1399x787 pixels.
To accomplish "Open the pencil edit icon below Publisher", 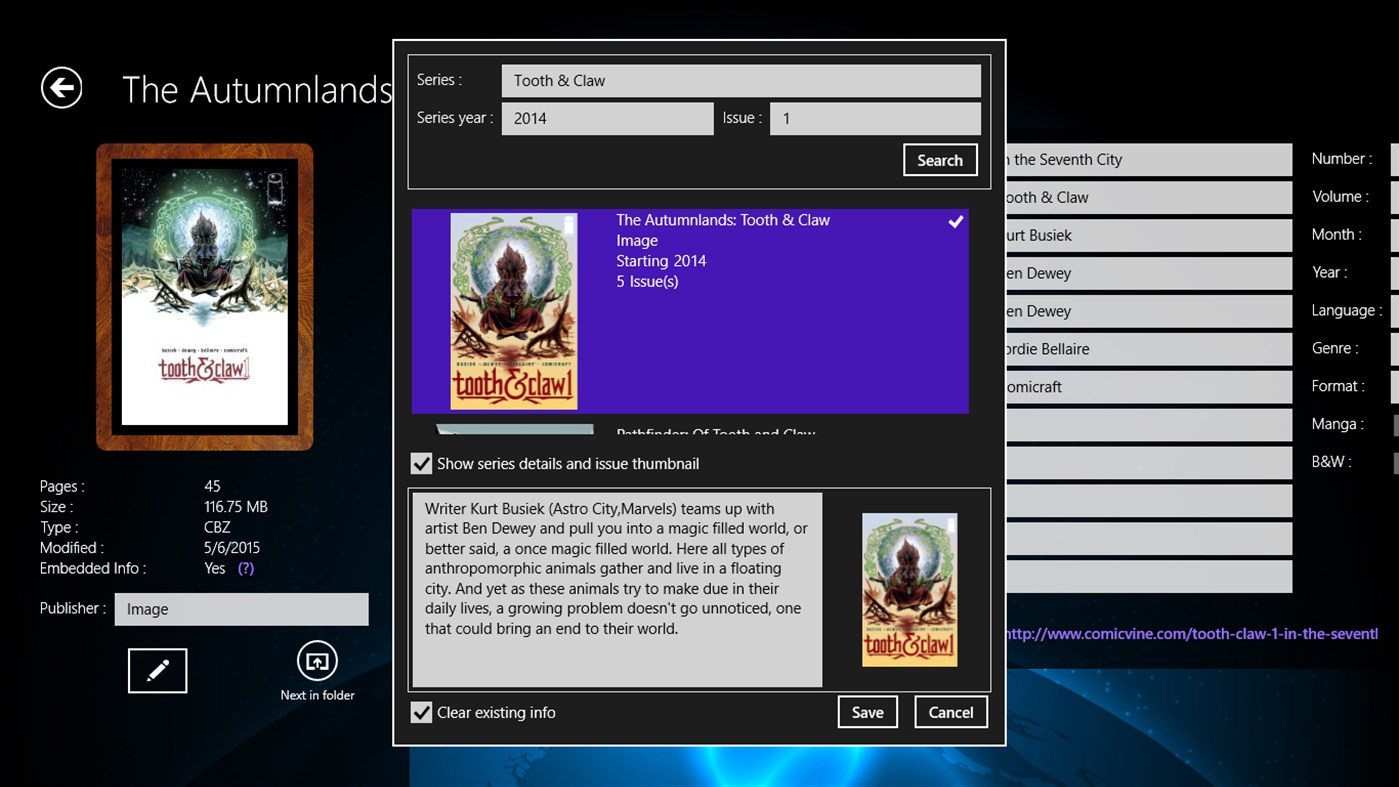I will point(157,670).
